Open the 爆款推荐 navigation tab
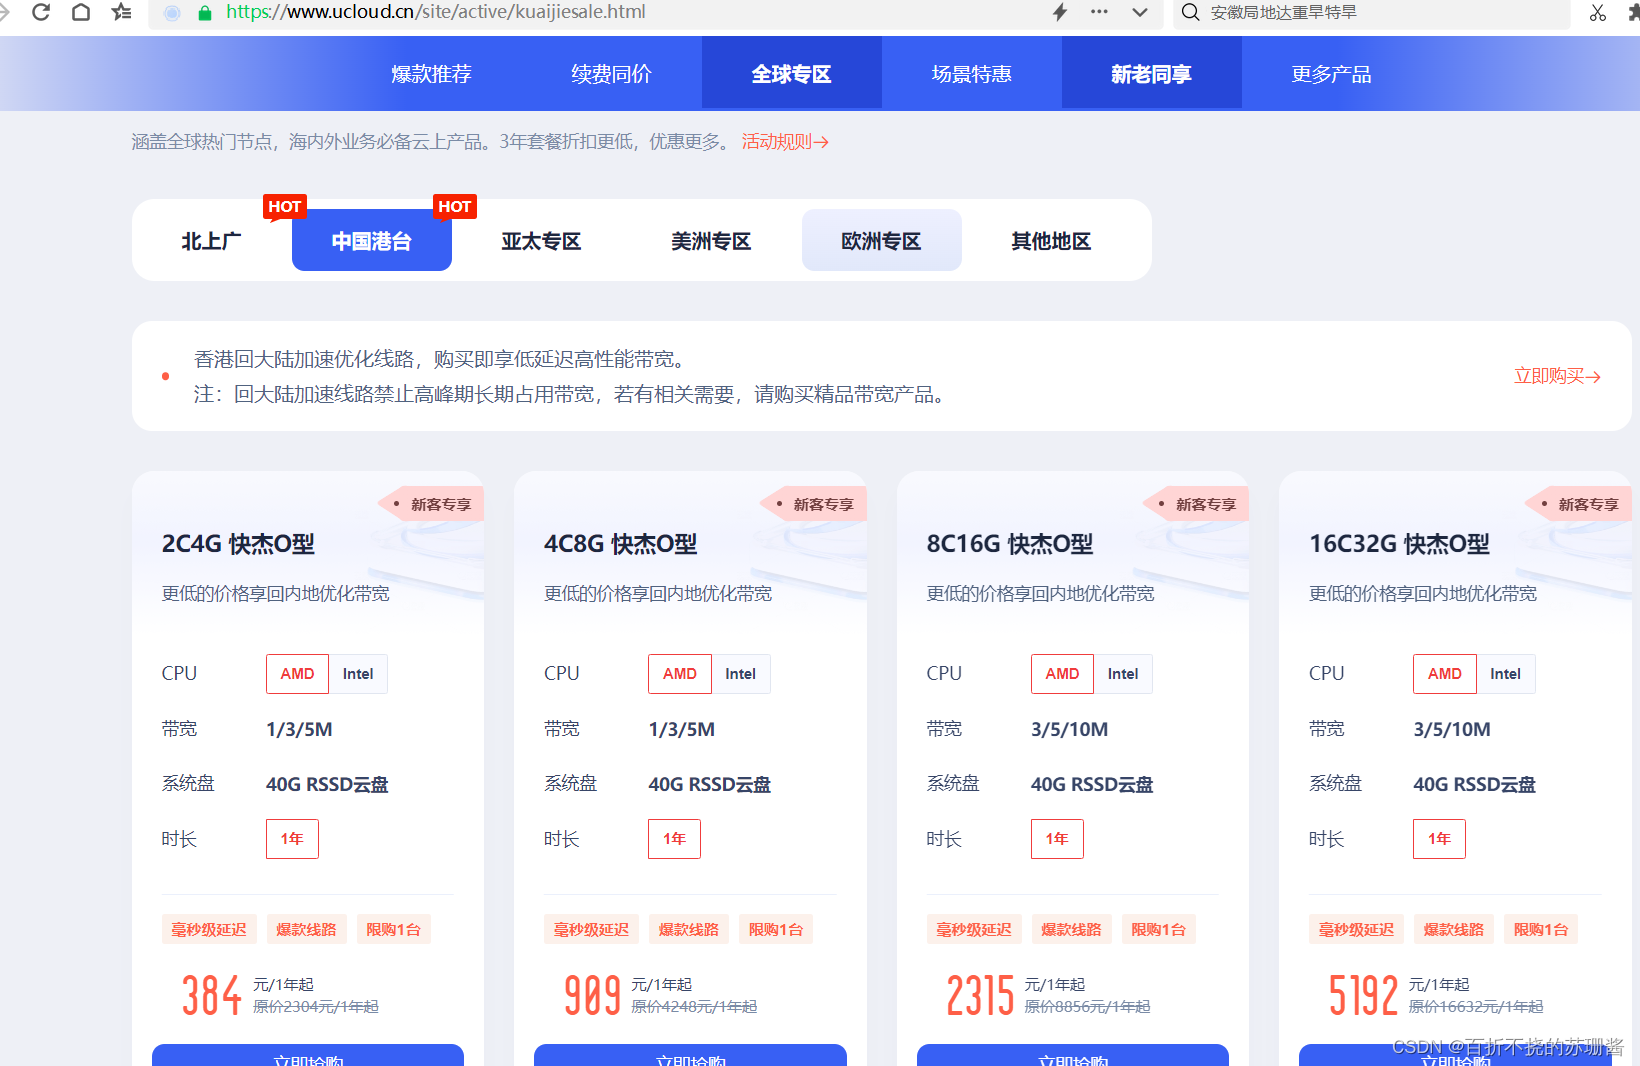 coord(431,74)
